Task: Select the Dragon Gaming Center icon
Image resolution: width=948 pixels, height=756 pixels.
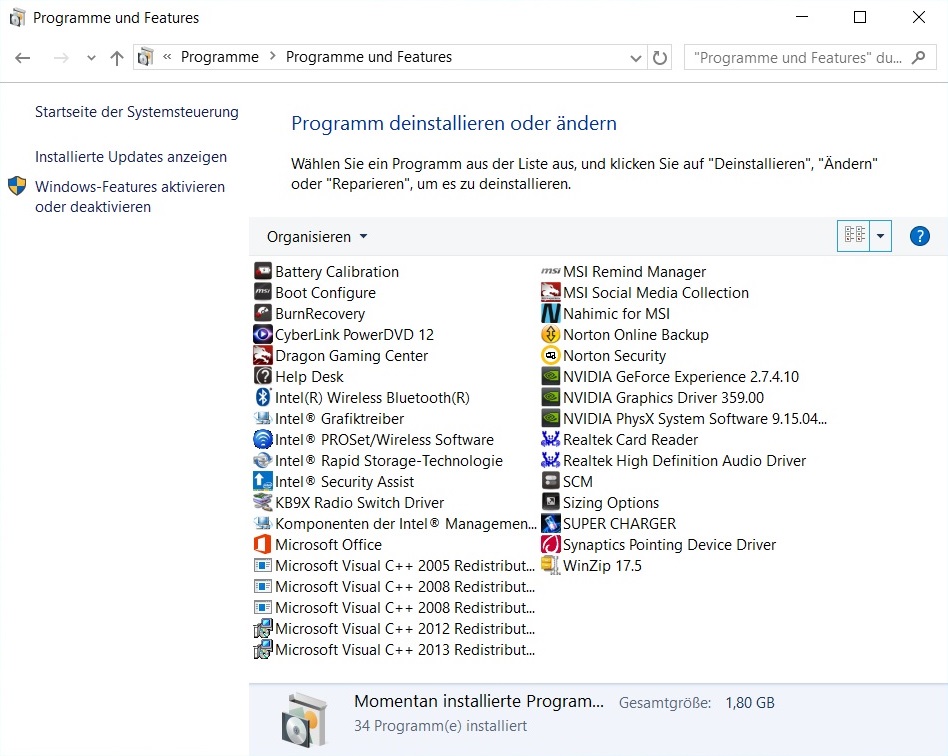Action: pos(262,355)
